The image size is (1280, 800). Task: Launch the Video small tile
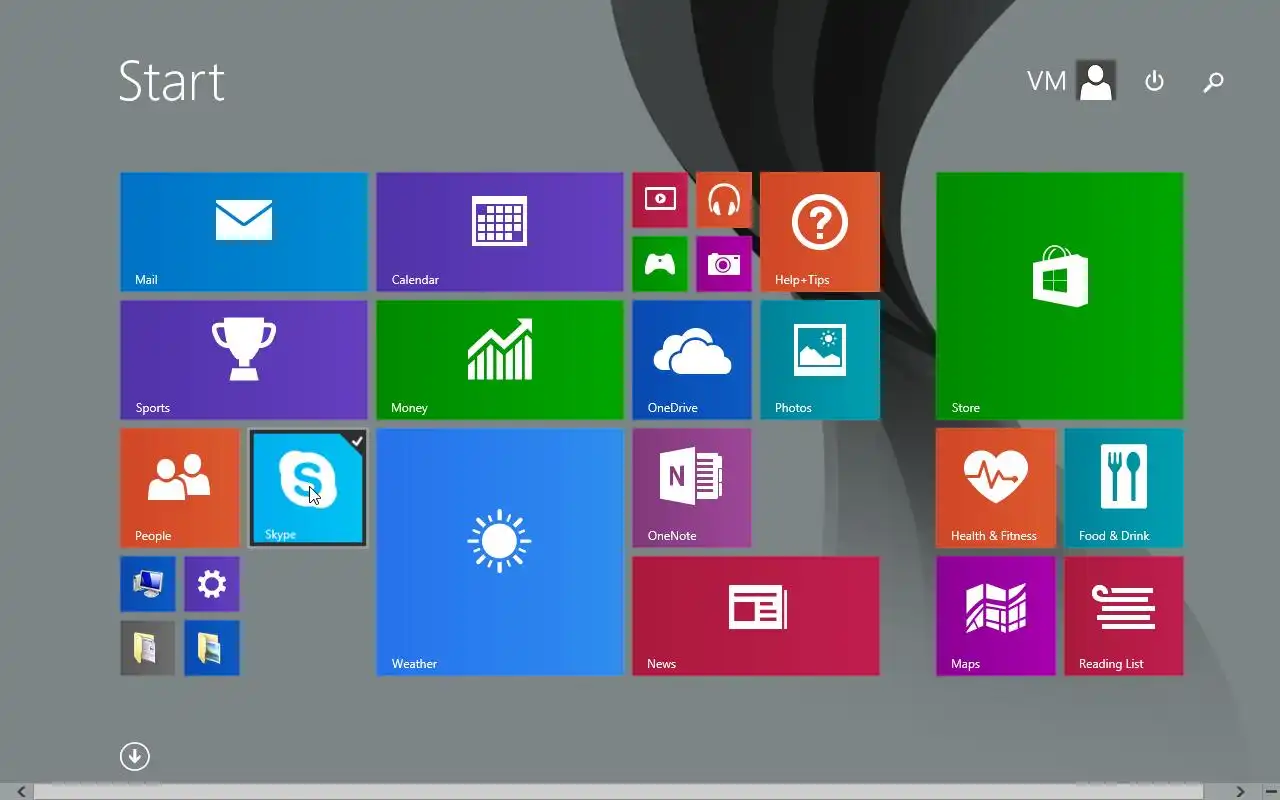click(660, 200)
